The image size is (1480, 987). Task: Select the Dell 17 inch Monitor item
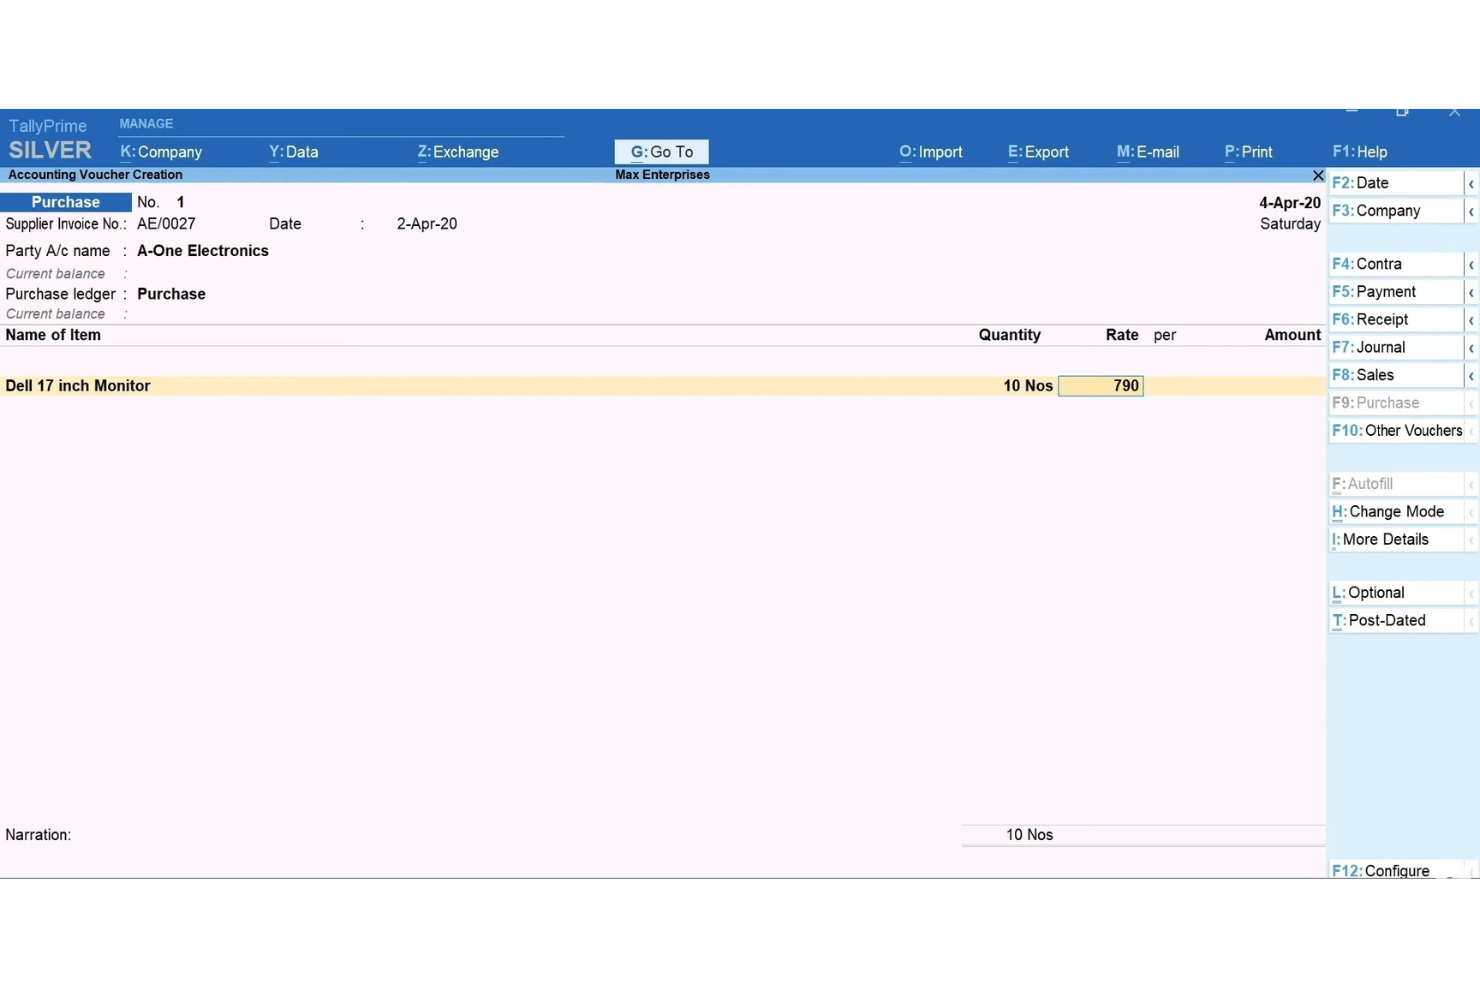[x=78, y=386]
